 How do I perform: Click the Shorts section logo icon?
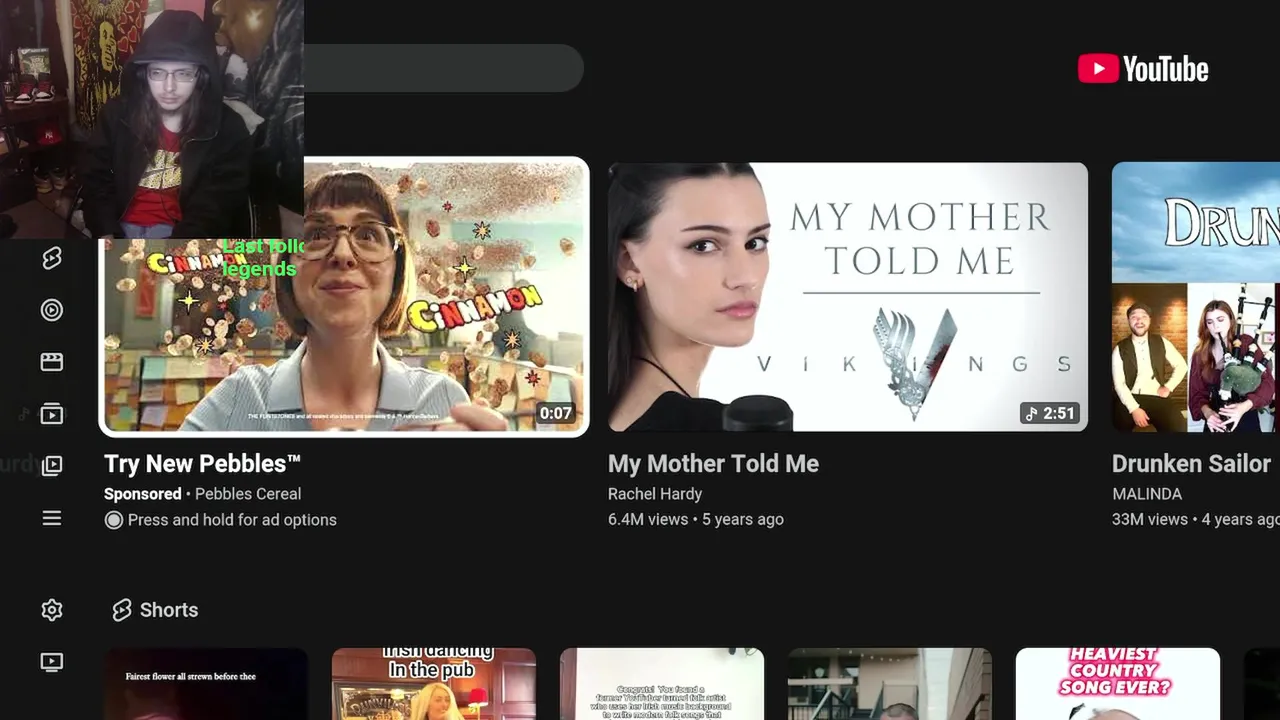point(122,610)
